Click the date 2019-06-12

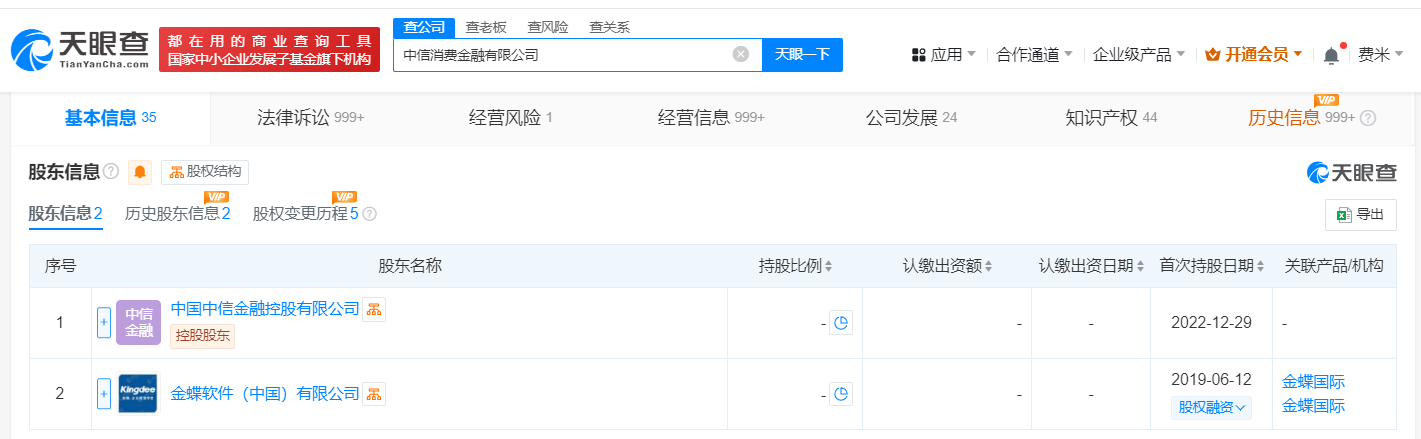[x=1211, y=381]
